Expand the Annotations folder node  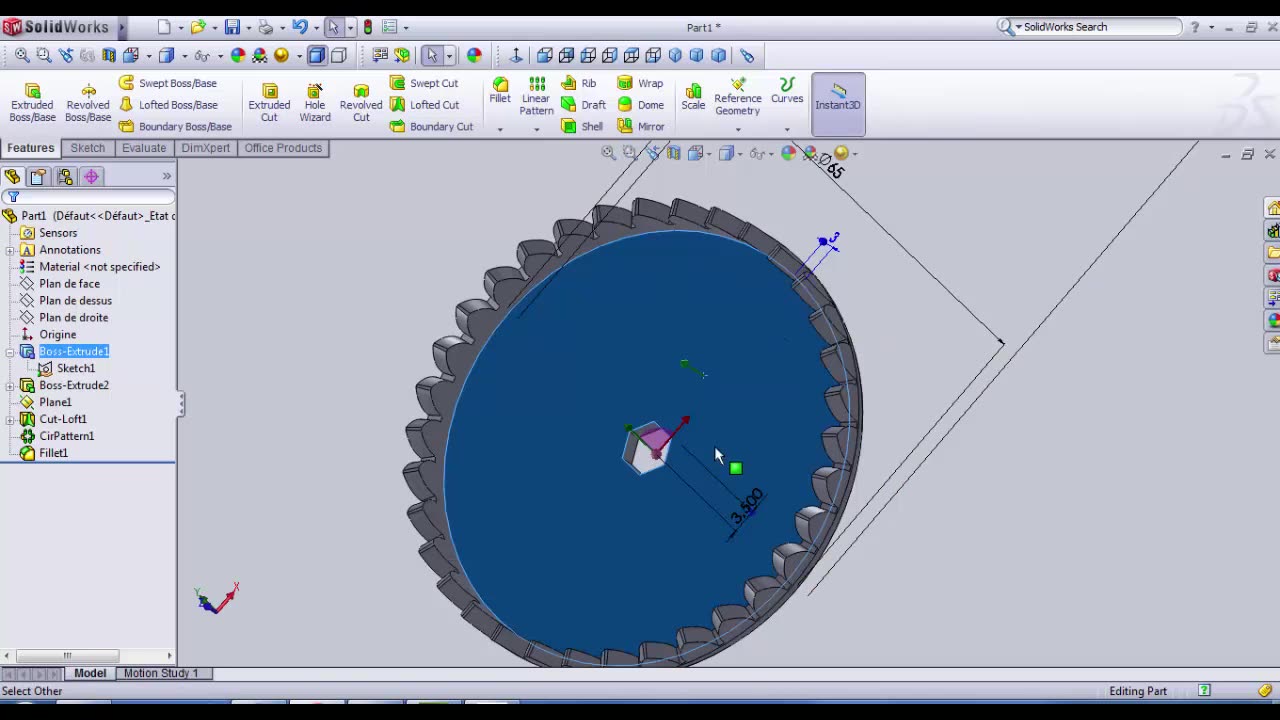coord(10,250)
